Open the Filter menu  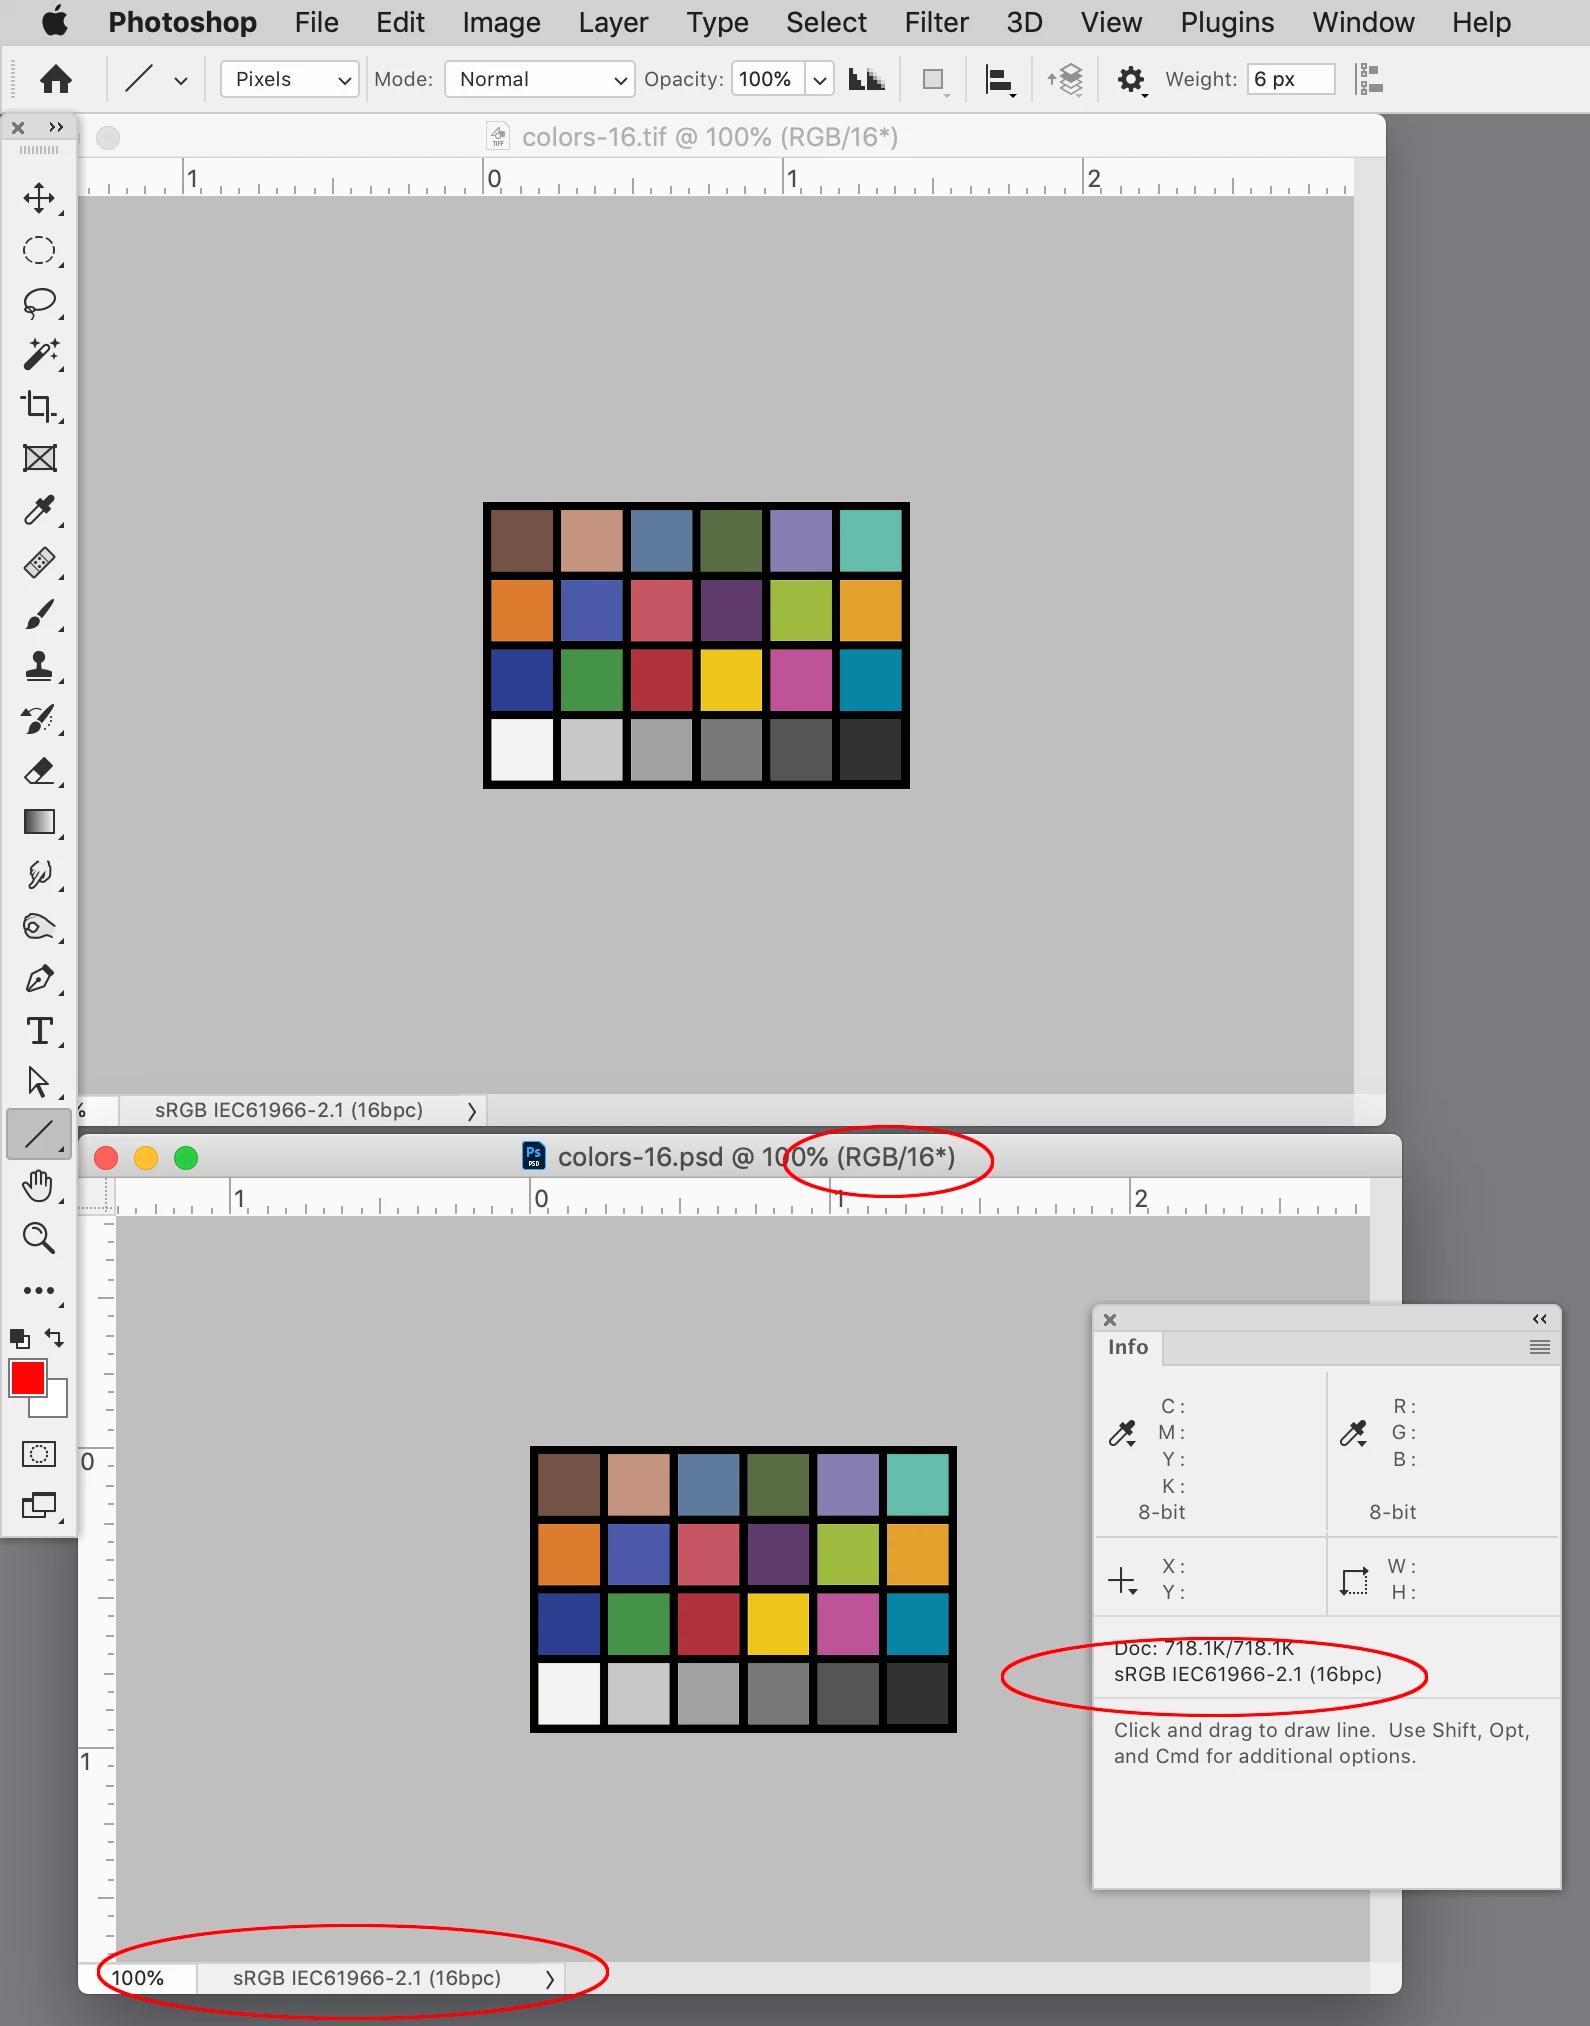(x=937, y=22)
